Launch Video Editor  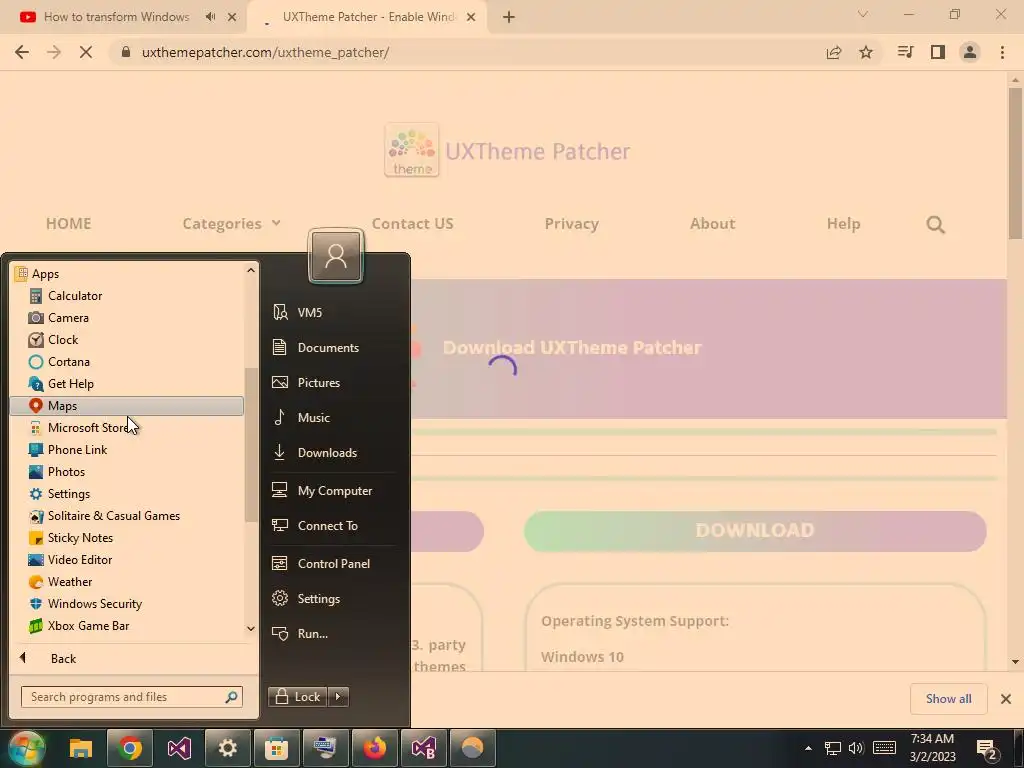(127, 560)
